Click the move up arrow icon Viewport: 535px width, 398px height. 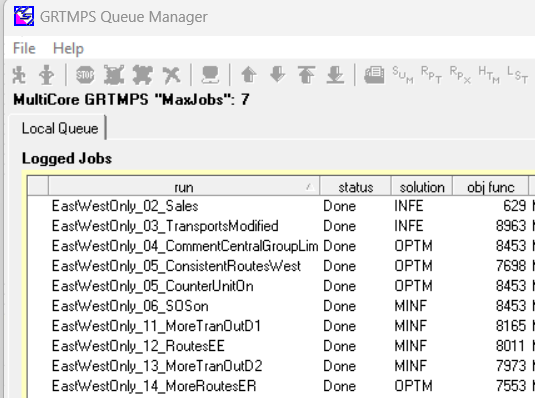249,74
